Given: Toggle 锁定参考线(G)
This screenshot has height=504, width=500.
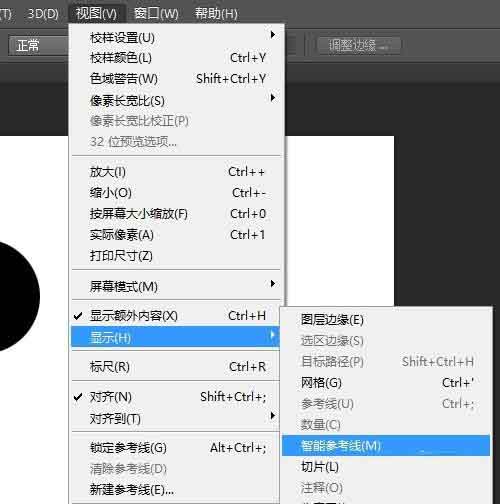Looking at the screenshot, I should (x=176, y=448).
